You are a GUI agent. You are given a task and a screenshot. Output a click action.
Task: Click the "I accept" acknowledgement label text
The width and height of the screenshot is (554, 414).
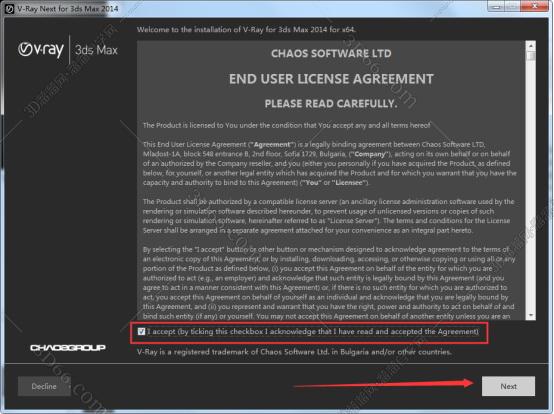coord(313,332)
